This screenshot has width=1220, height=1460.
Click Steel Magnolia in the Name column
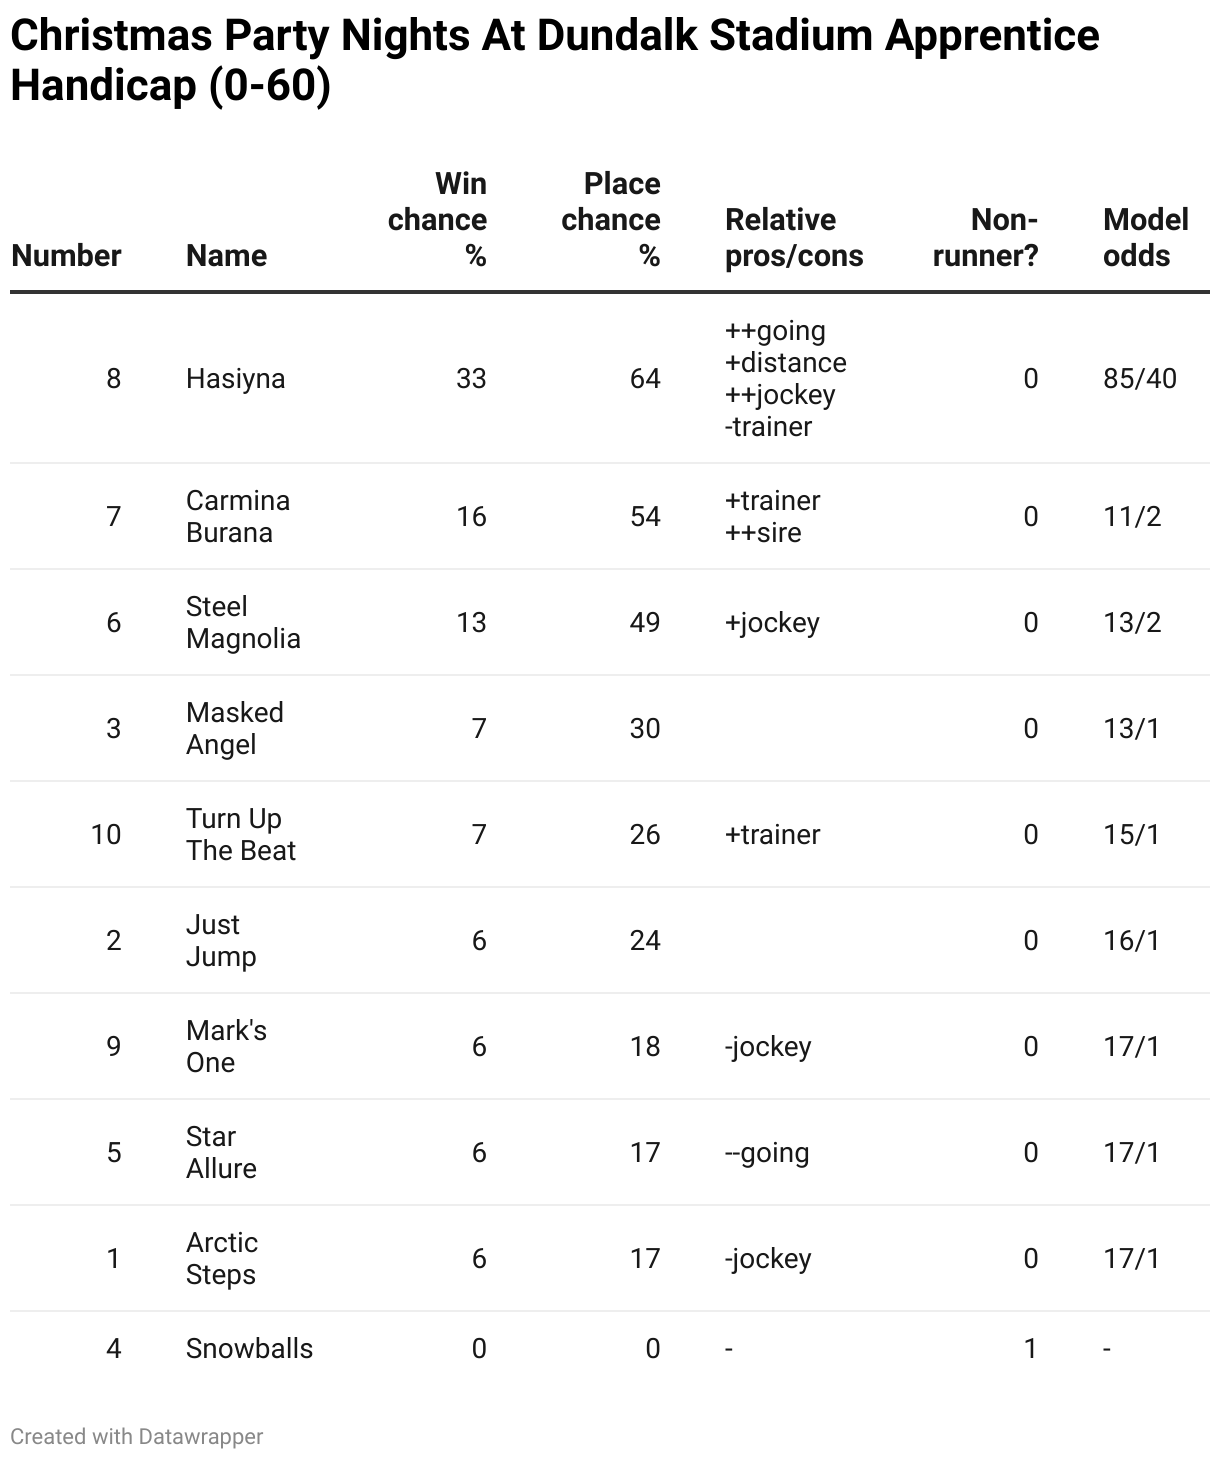click(x=243, y=622)
